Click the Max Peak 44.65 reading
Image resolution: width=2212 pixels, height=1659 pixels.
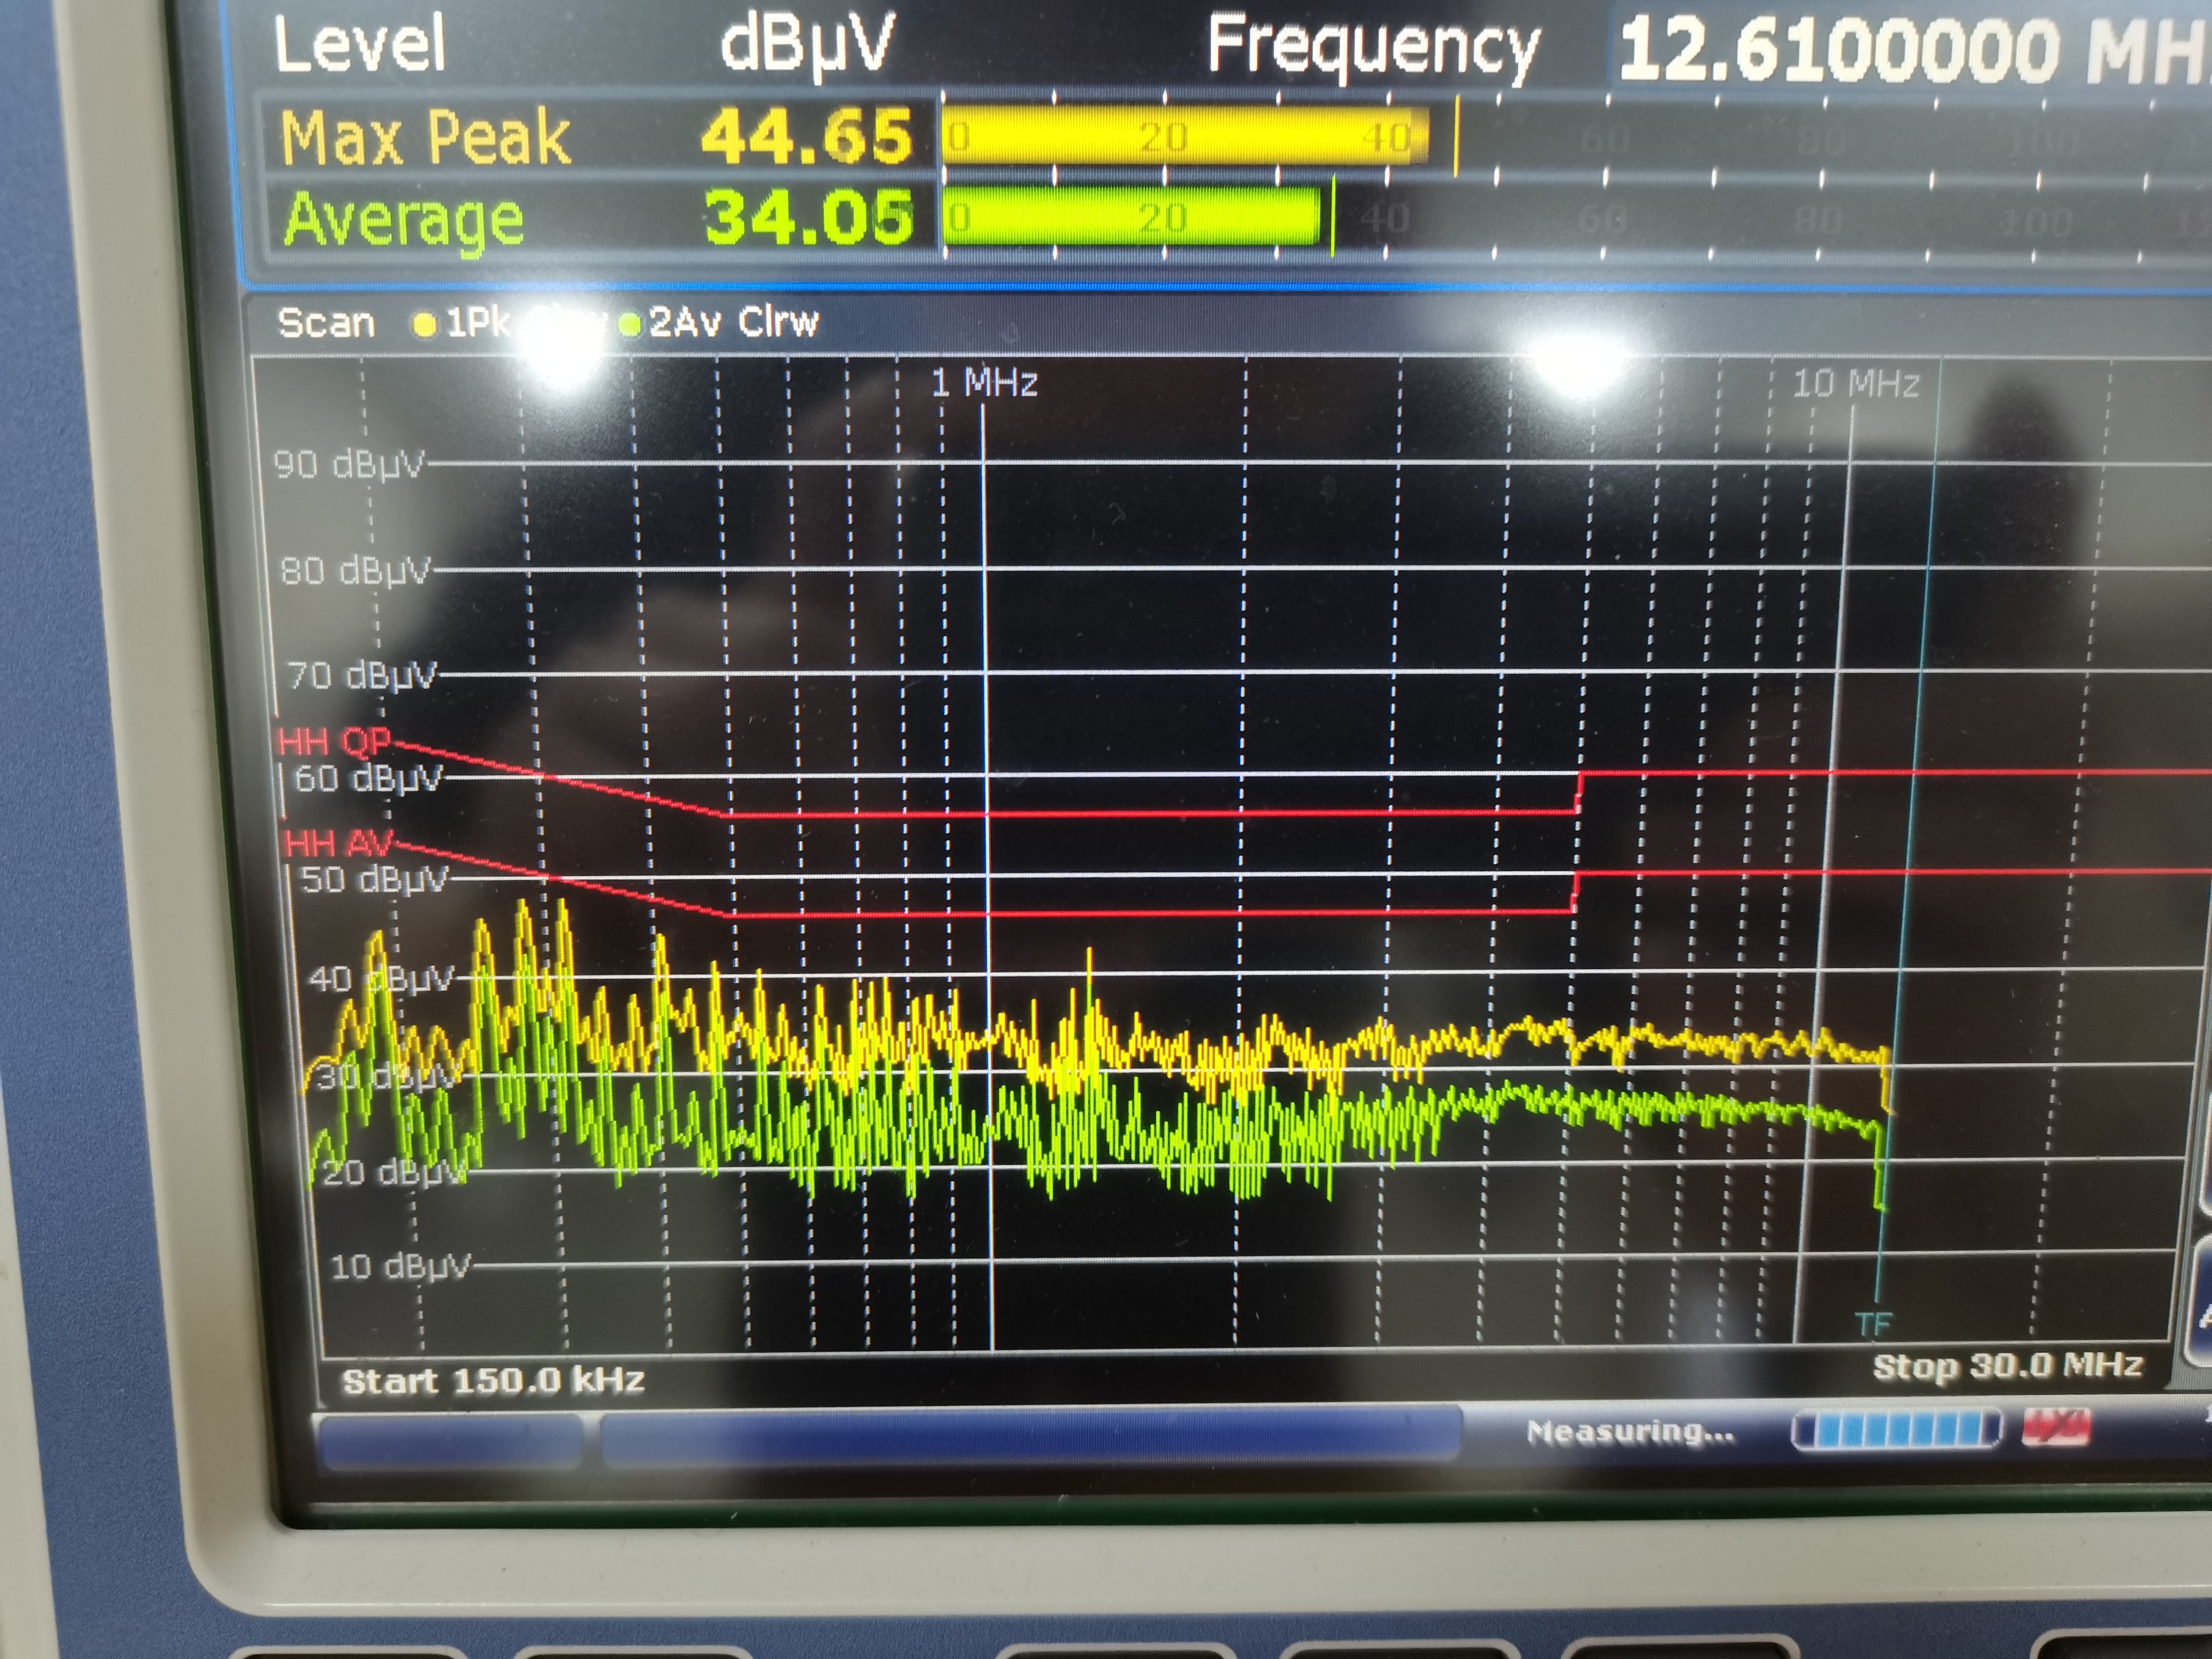[x=806, y=136]
